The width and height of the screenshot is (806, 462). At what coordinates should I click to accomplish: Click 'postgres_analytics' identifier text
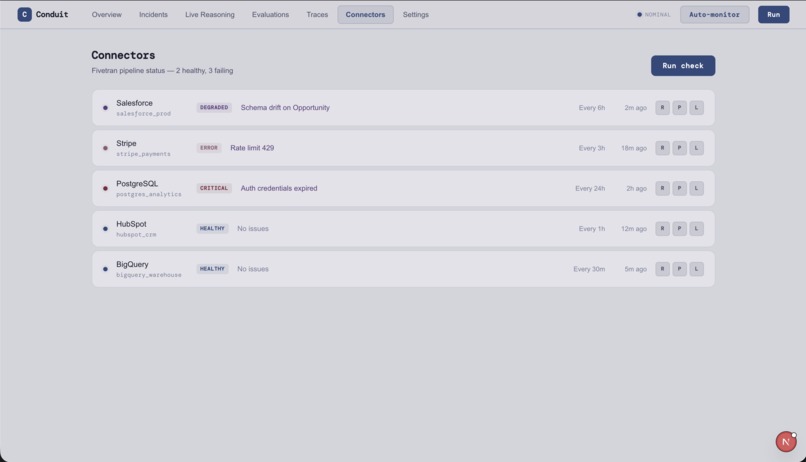click(149, 194)
